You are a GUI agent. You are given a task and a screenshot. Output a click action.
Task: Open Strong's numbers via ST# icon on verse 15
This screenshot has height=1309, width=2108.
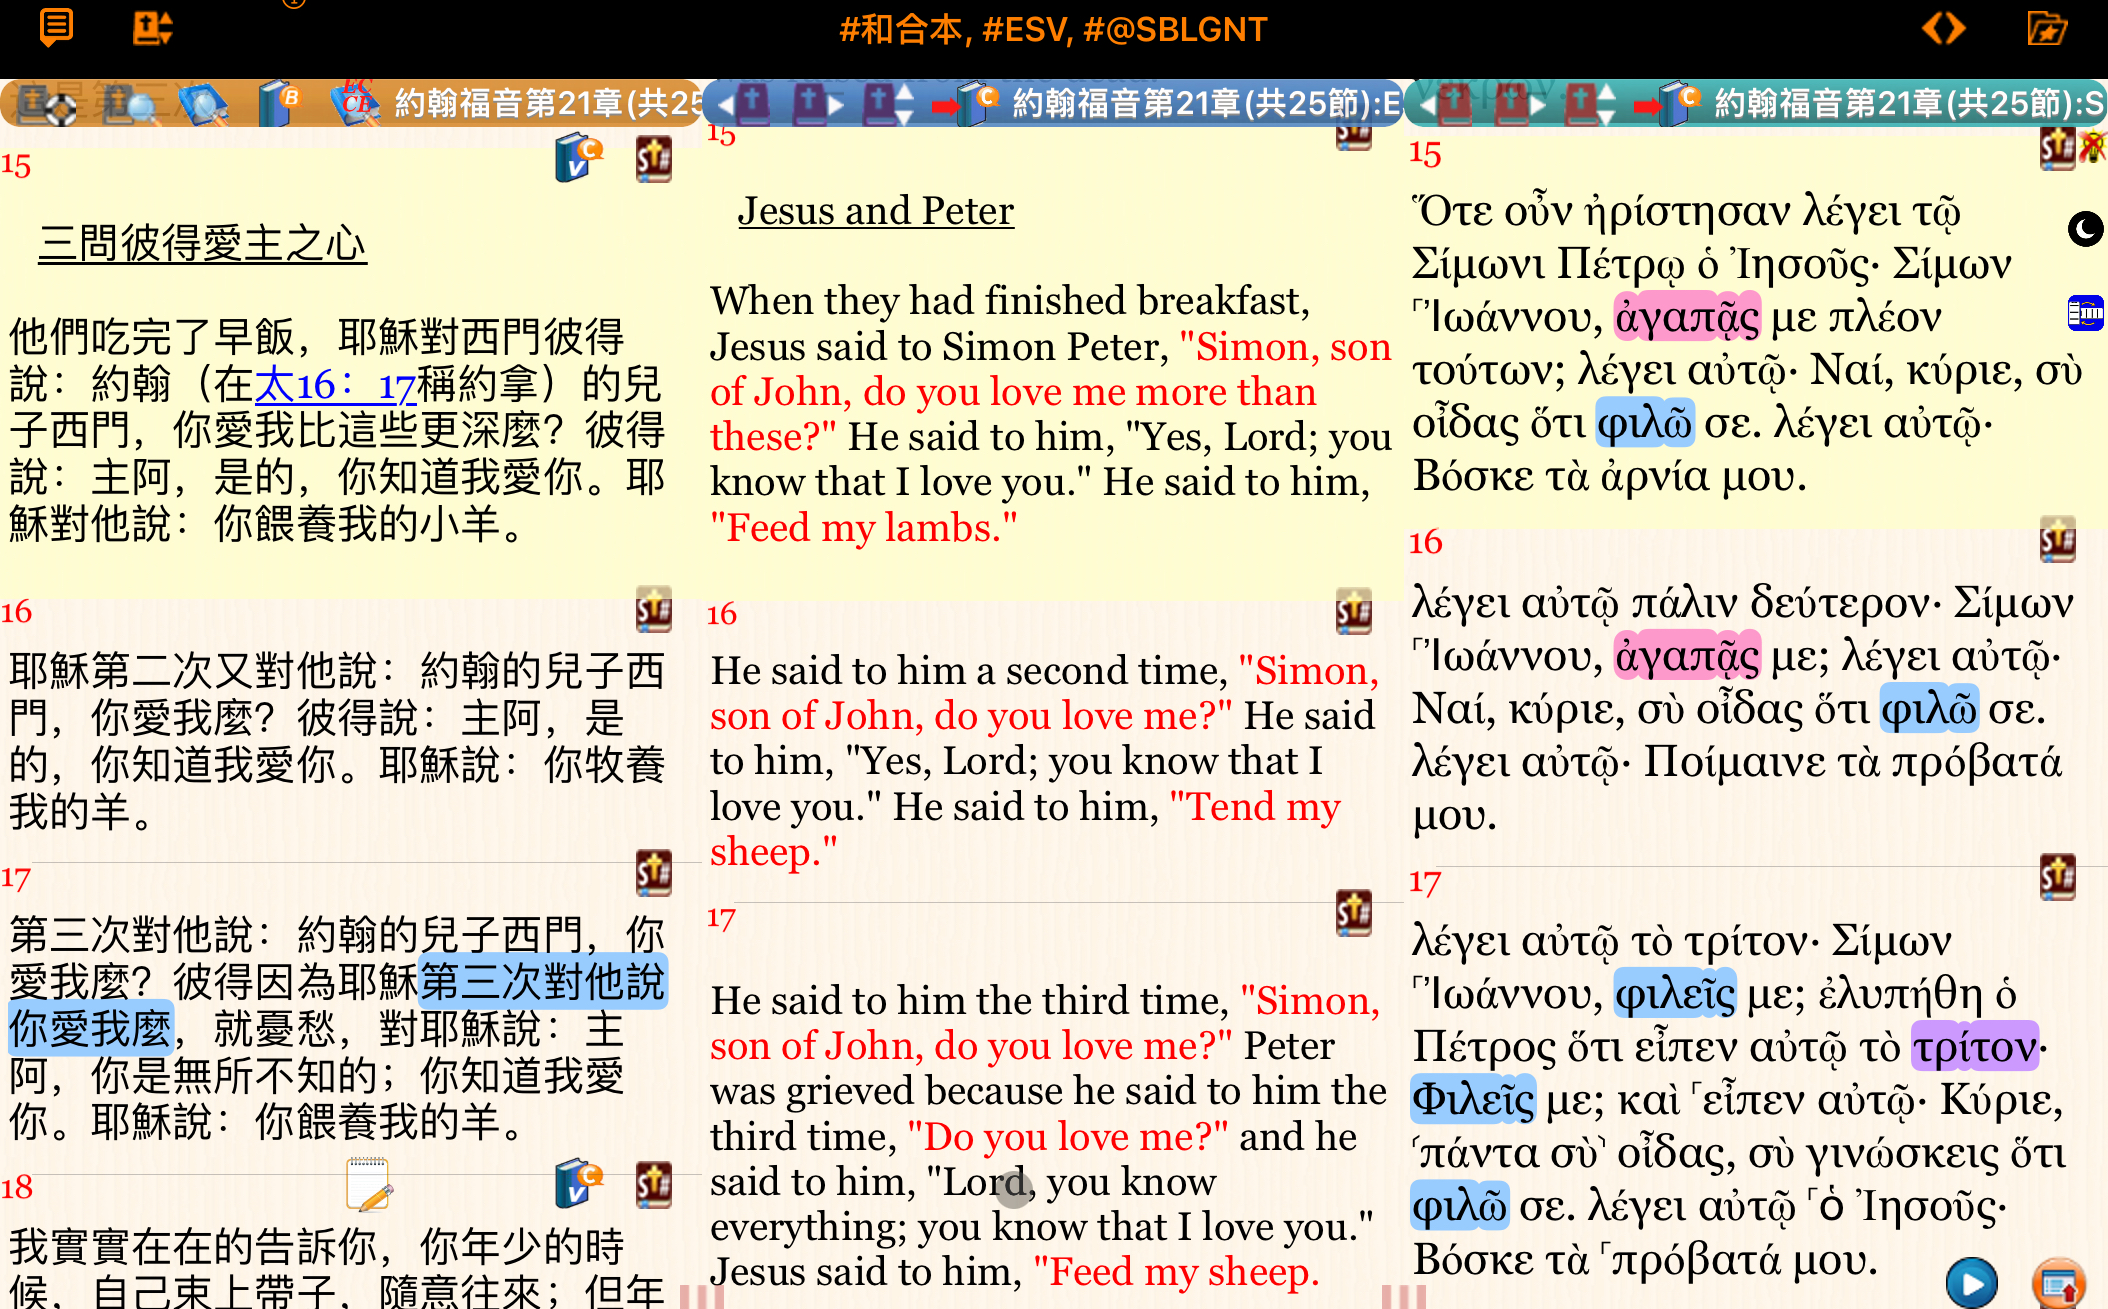click(654, 158)
